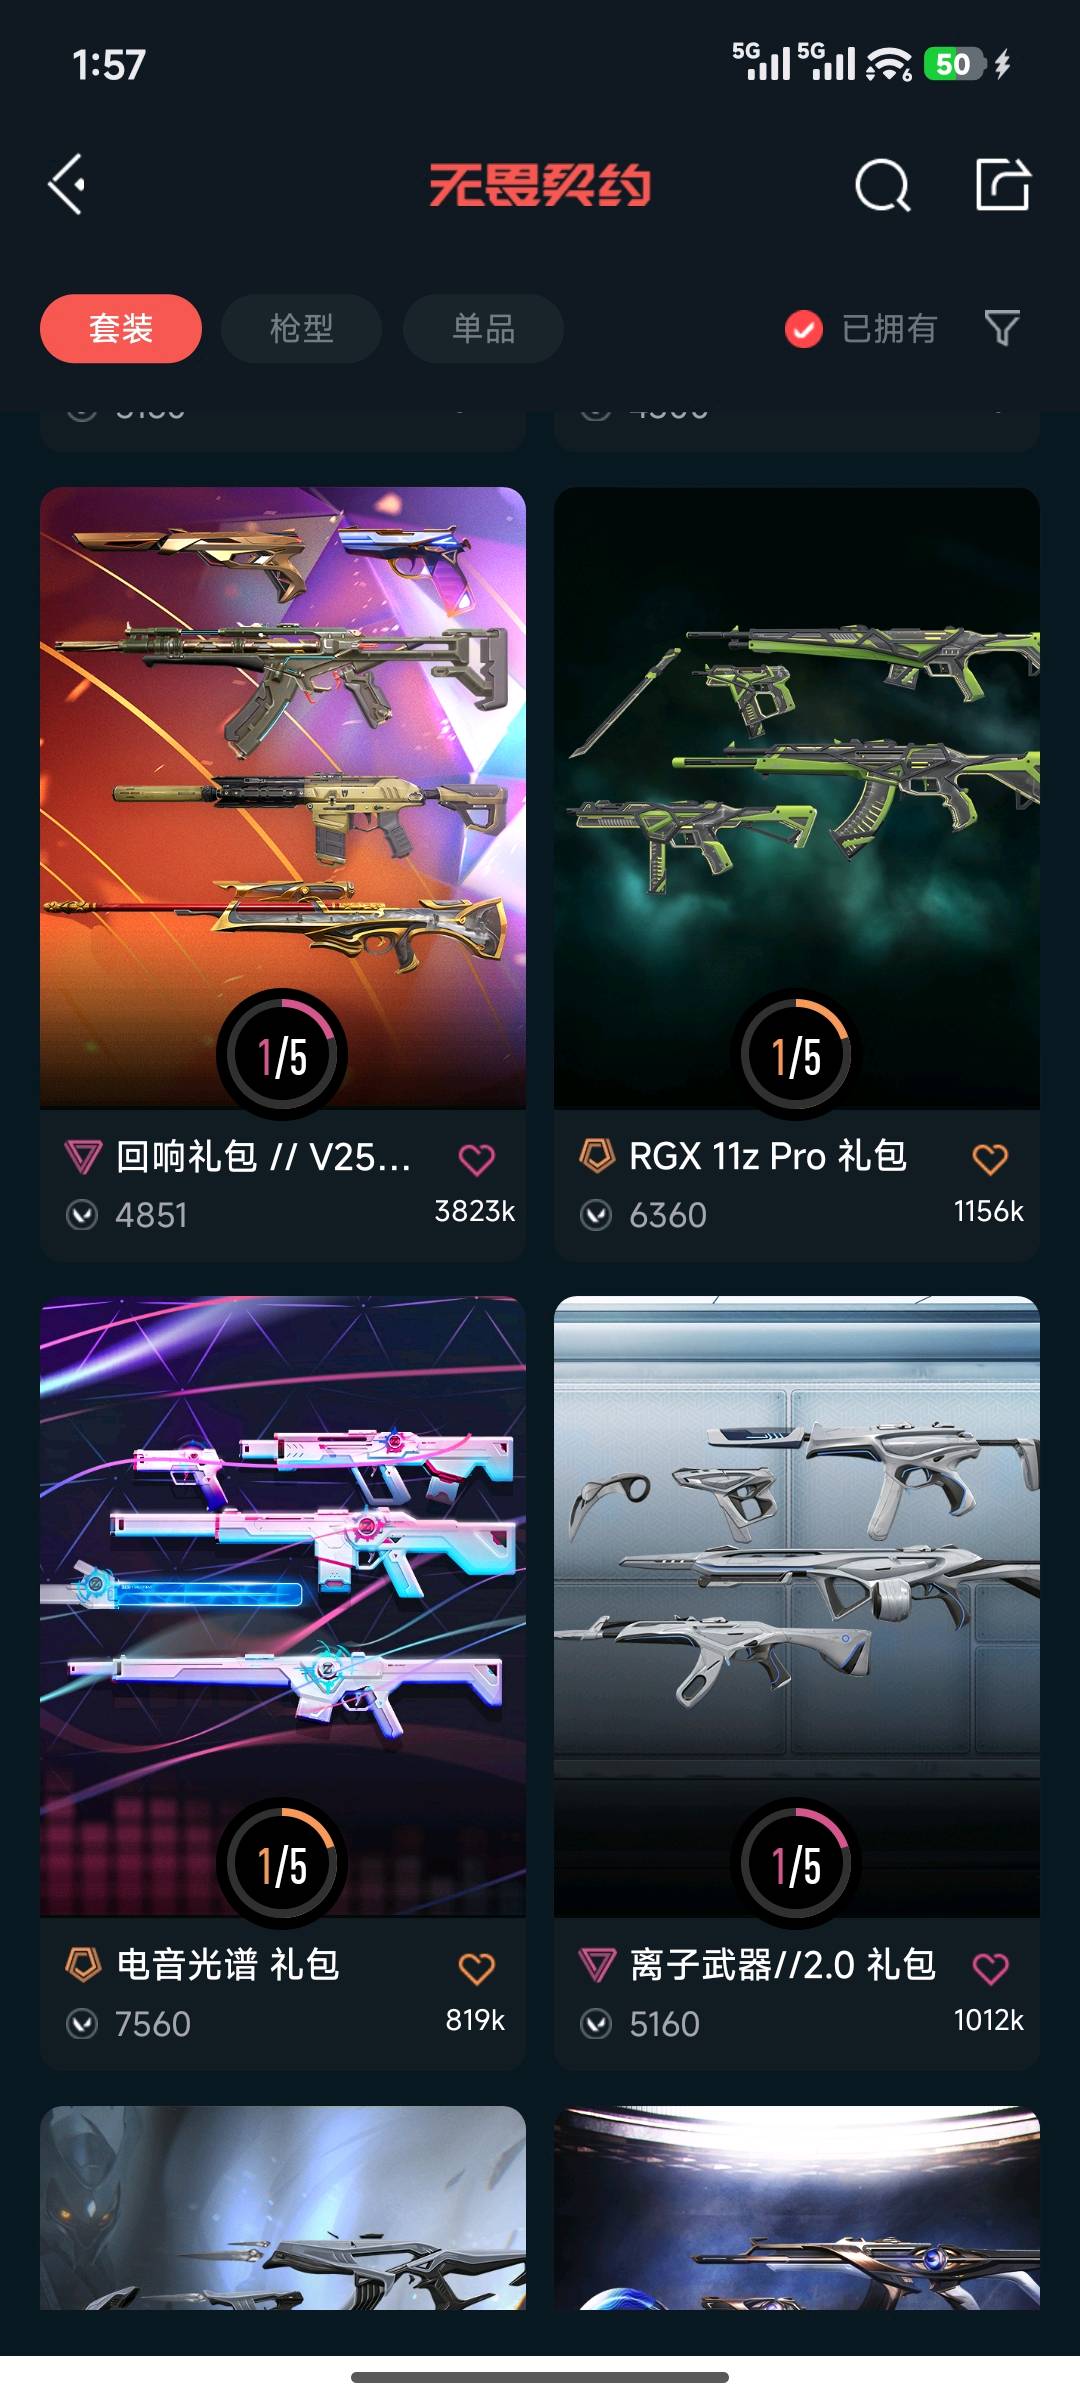Tap 1/5 progress ring on 回响礼包
Image resolution: width=1080 pixels, height=2400 pixels.
[x=282, y=1054]
